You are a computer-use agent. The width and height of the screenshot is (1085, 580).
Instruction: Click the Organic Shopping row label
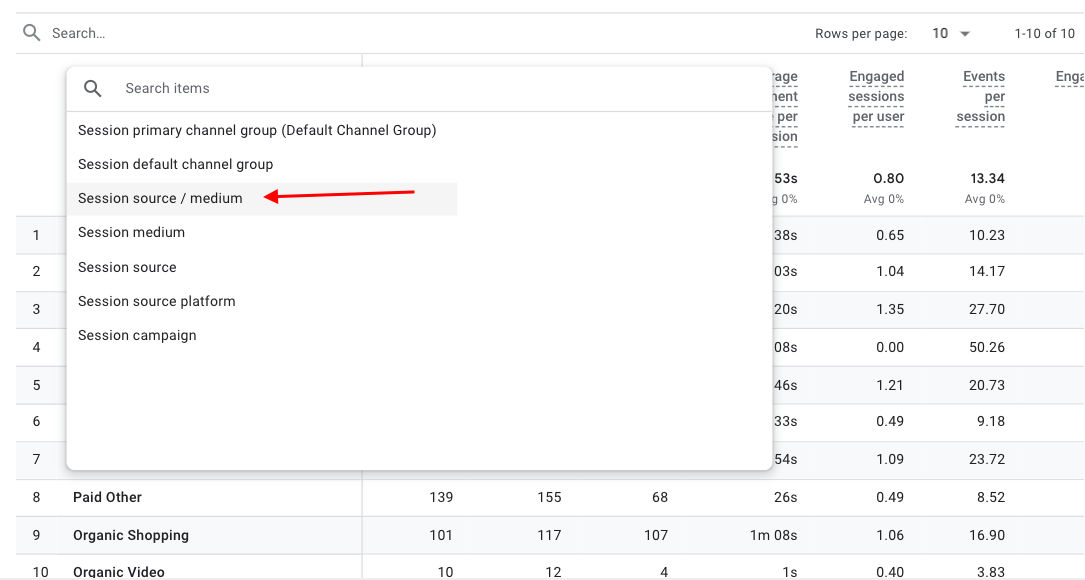(x=130, y=535)
